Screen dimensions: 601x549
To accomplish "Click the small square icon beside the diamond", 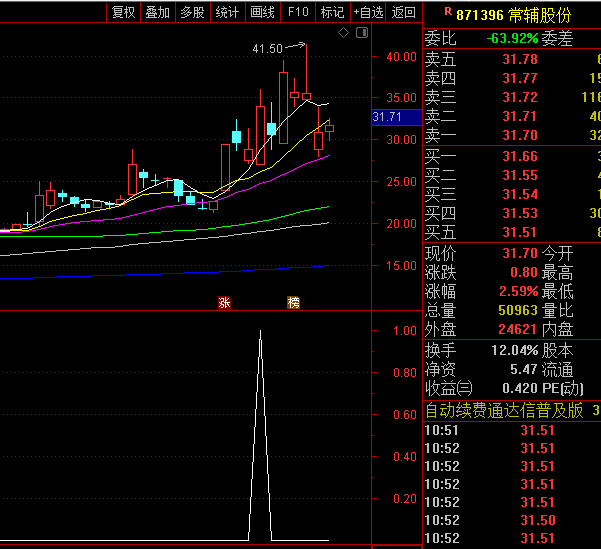I will coord(359,33).
